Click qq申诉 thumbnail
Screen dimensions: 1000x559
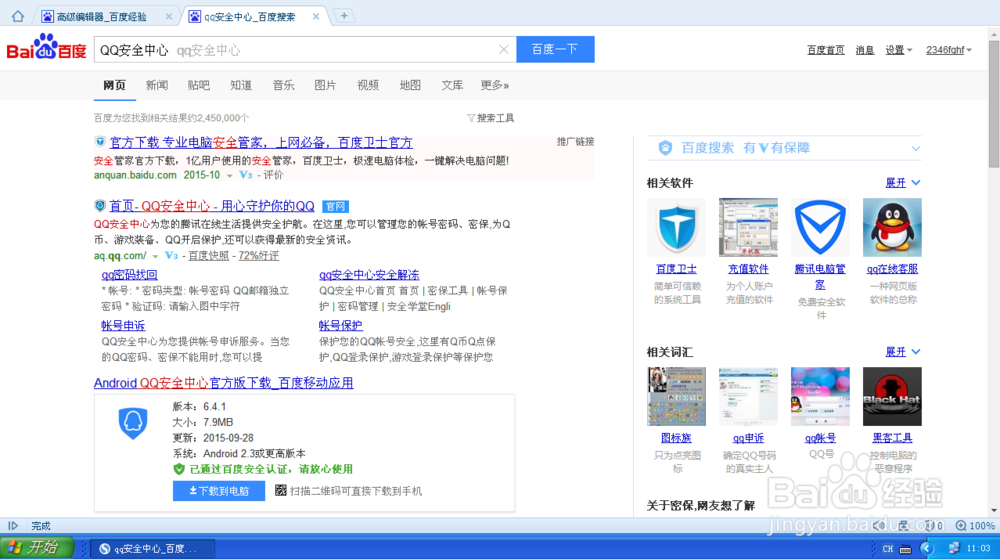coord(748,396)
